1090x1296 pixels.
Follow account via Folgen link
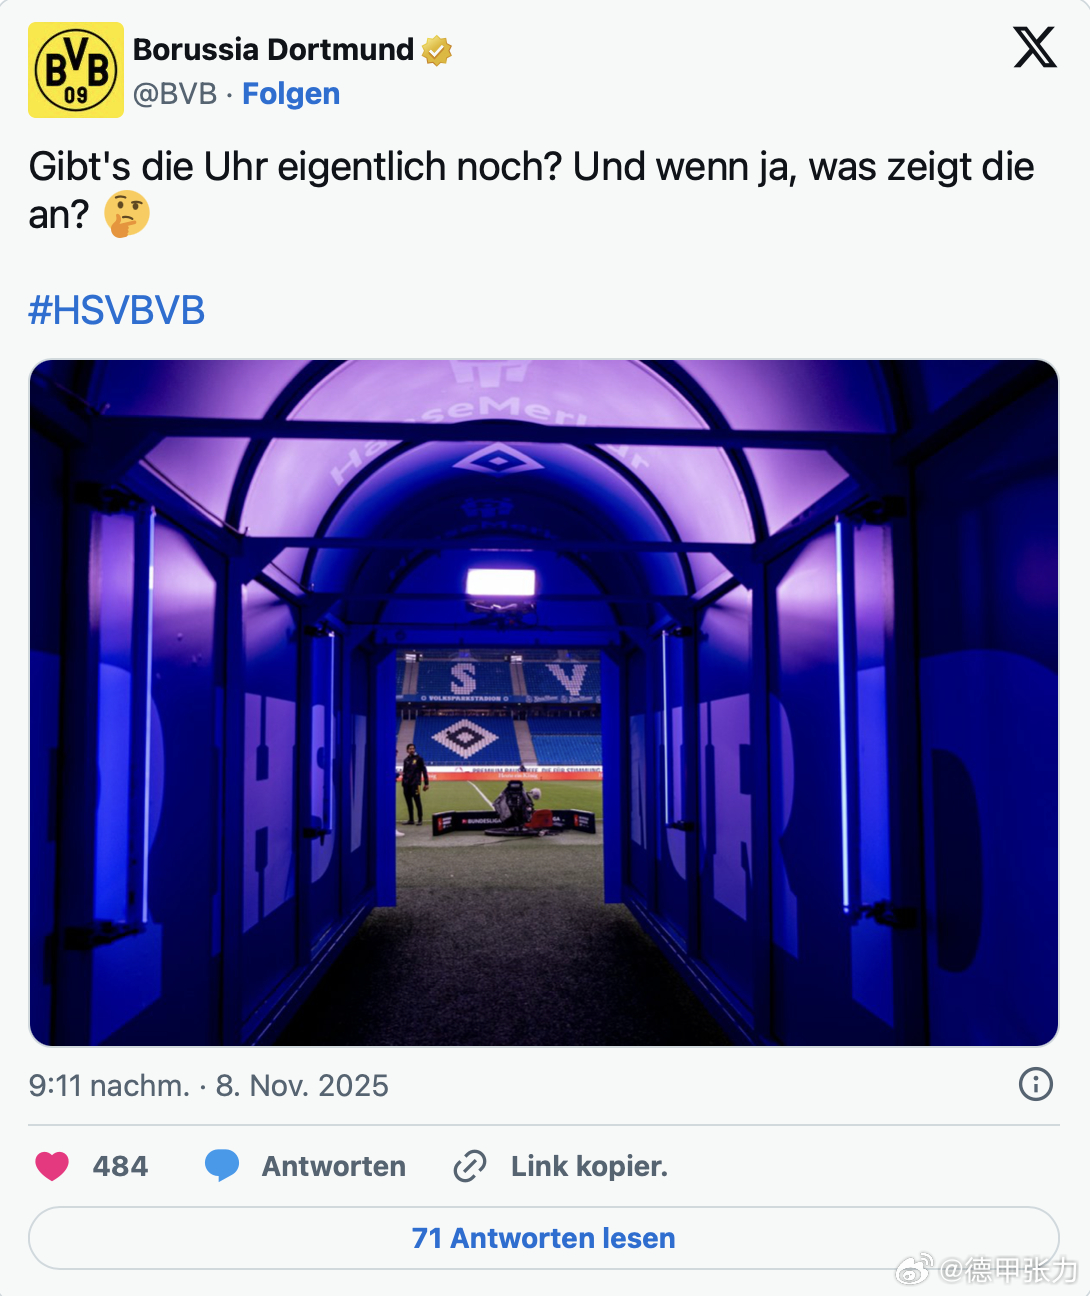[x=291, y=94]
